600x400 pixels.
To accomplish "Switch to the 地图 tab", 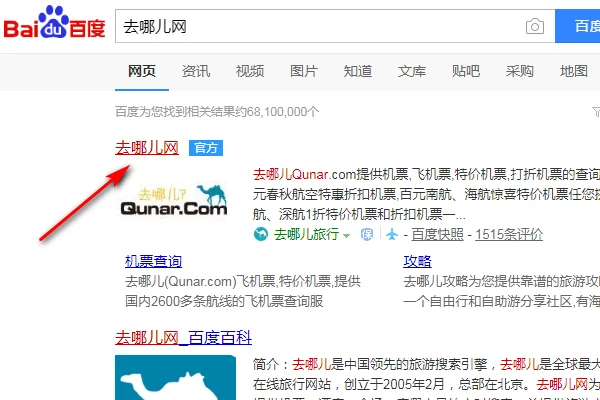I will click(573, 71).
